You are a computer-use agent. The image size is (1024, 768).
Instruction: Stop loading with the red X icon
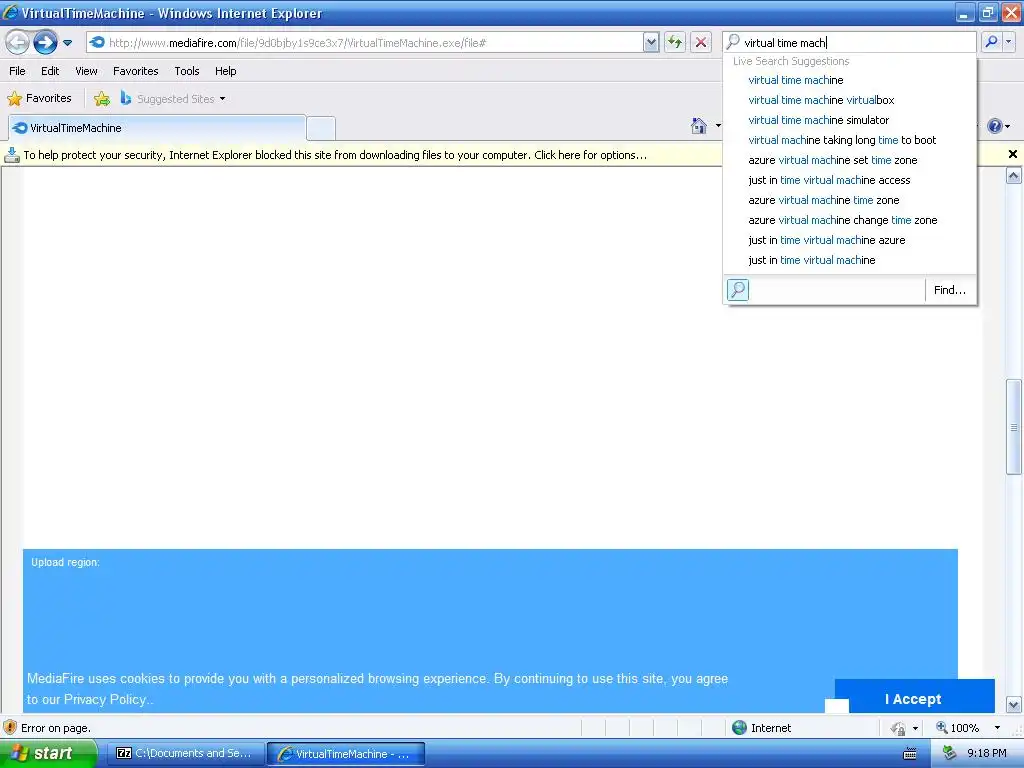[701, 43]
